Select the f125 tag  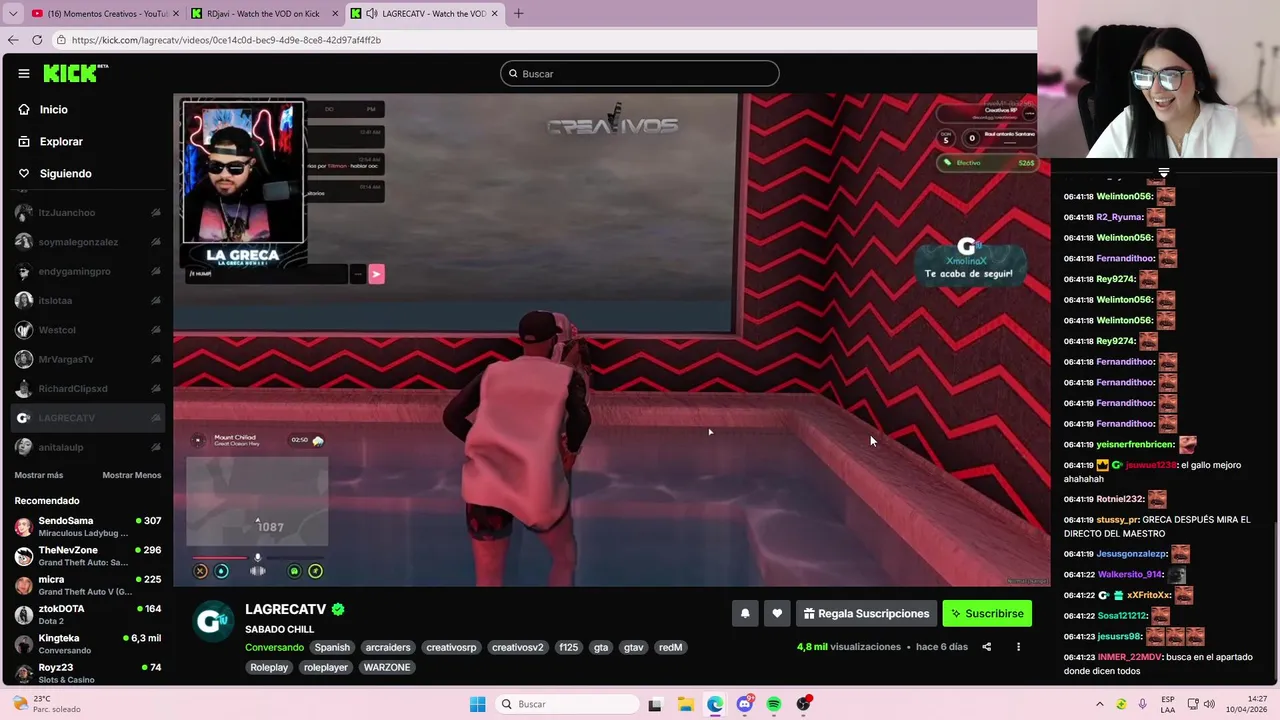tap(569, 647)
